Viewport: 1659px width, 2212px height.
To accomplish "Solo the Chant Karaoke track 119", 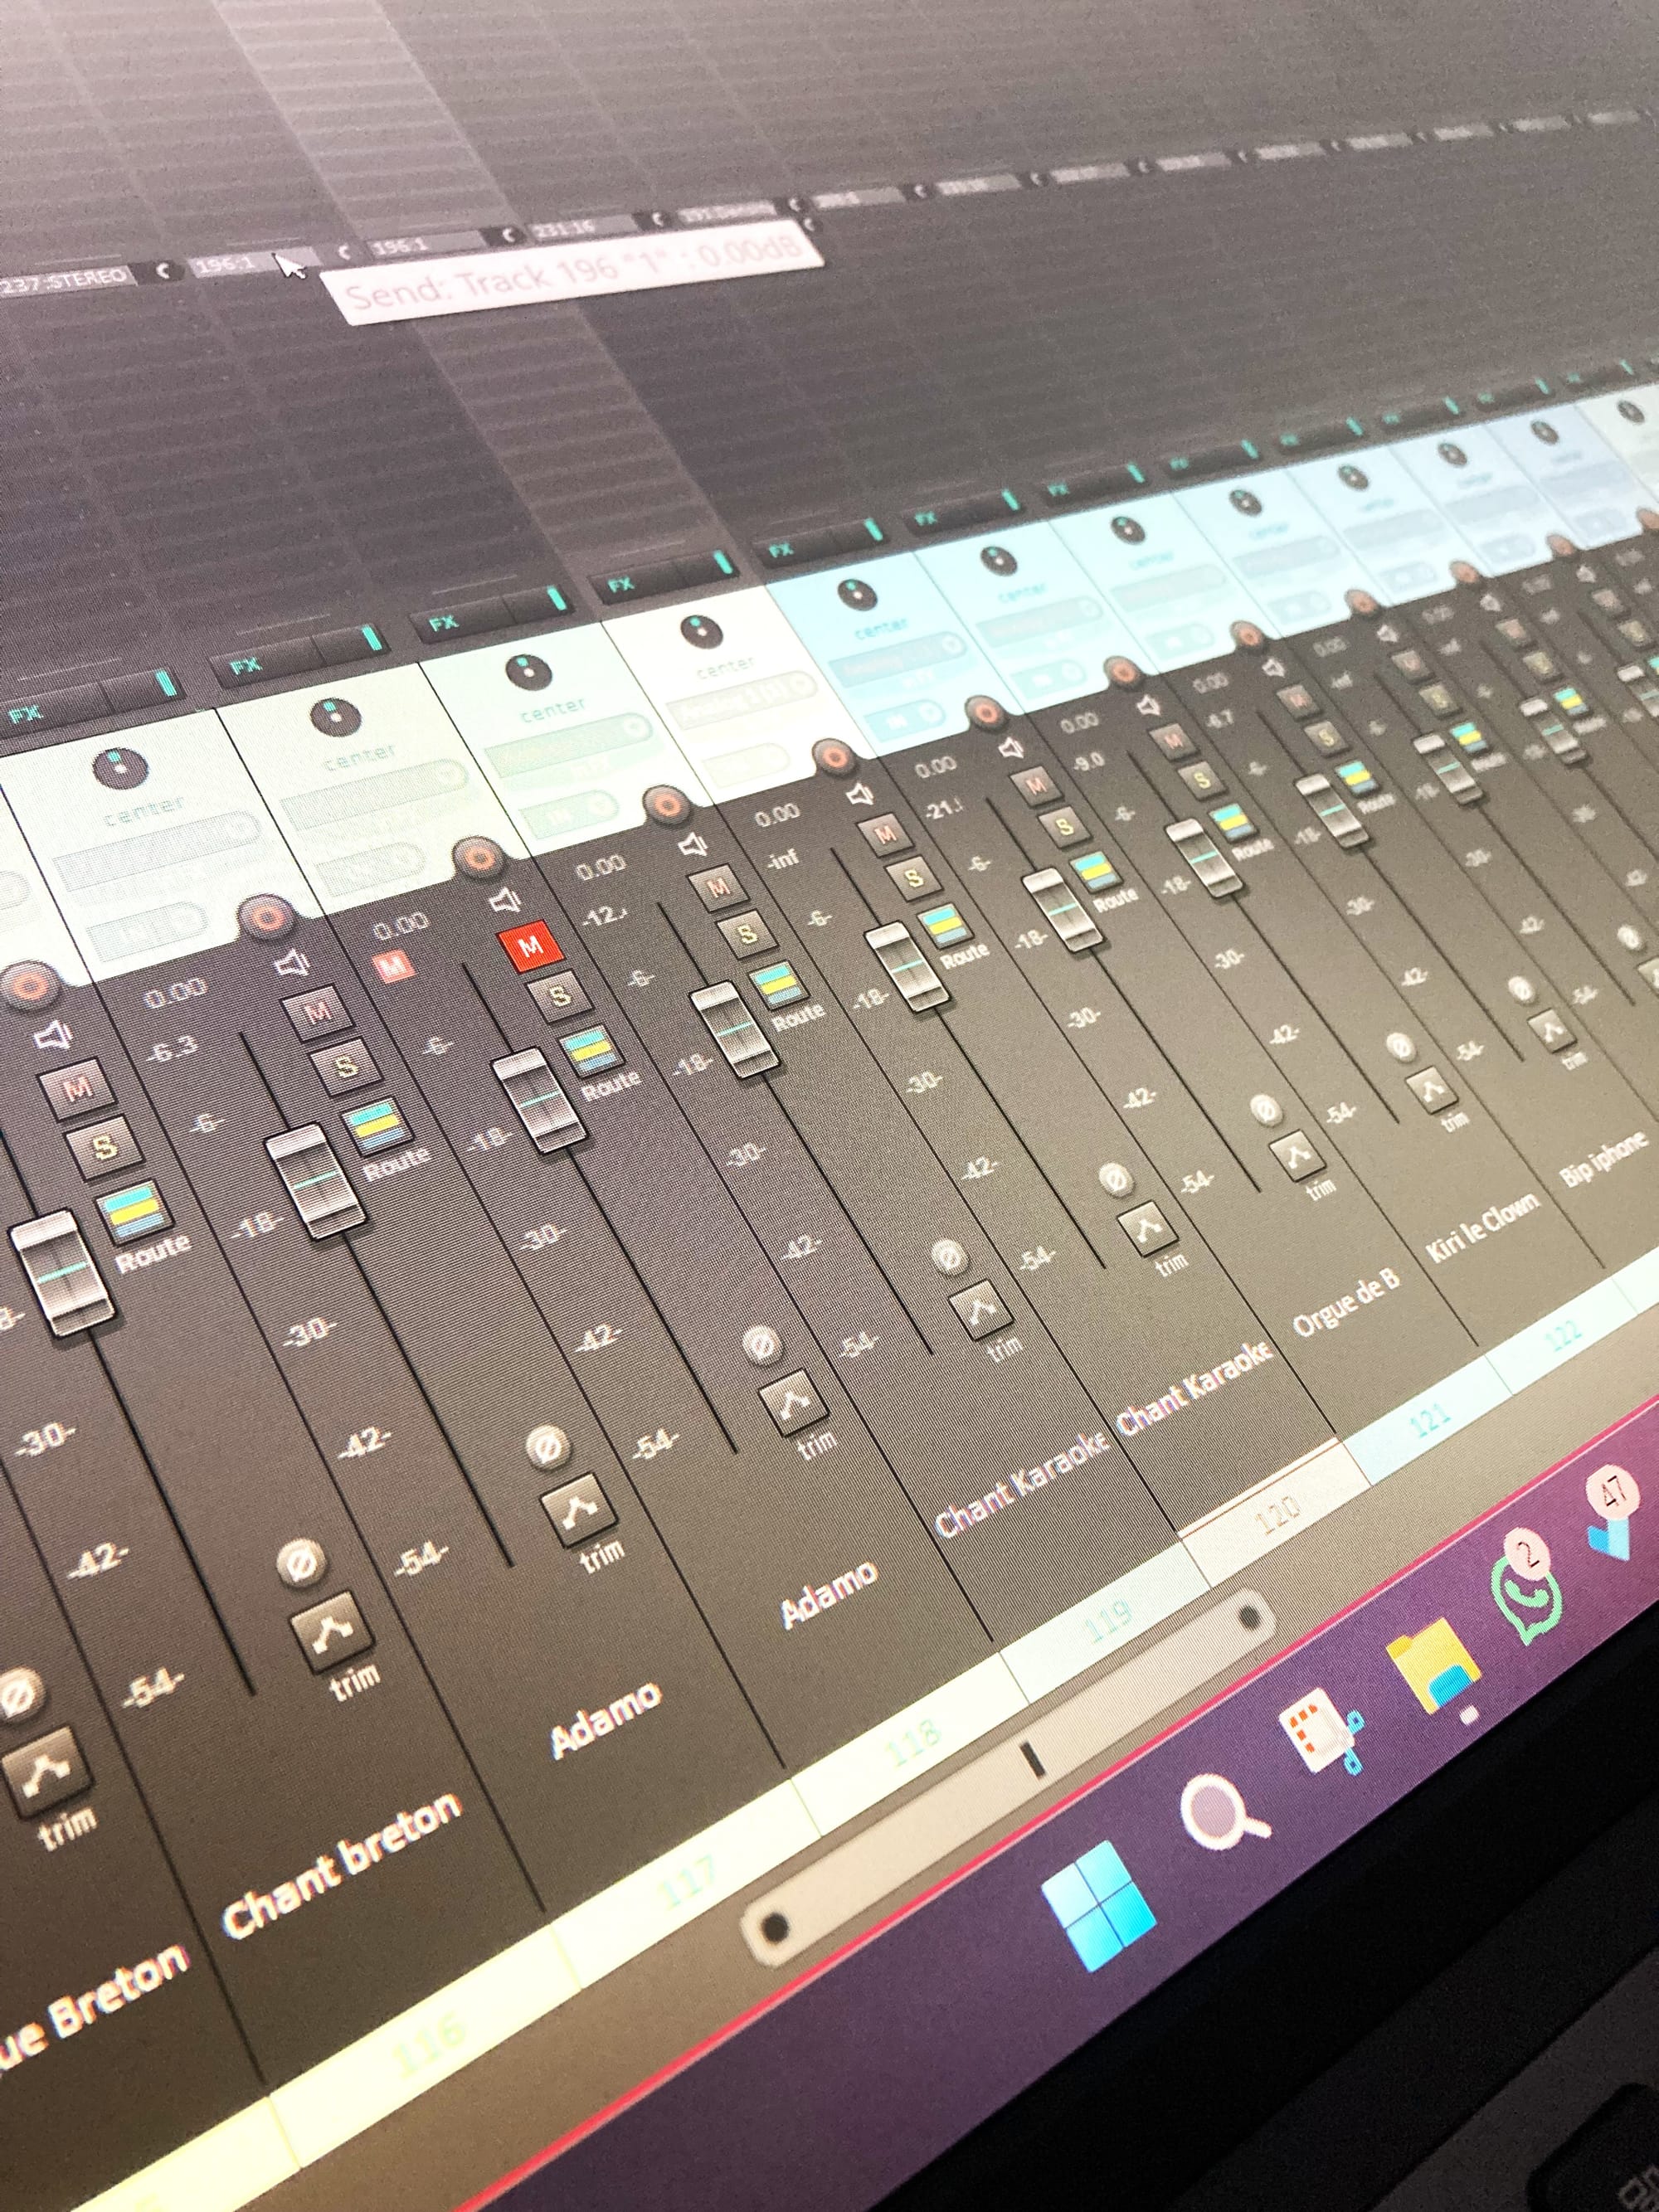I will point(746,934).
